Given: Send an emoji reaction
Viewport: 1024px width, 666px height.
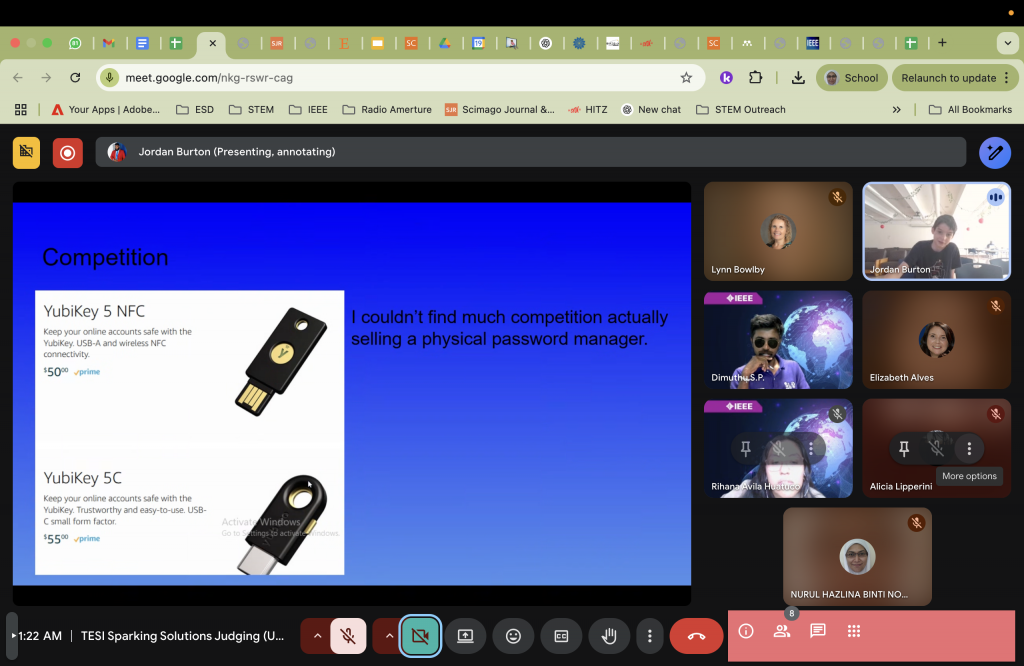Looking at the screenshot, I should [513, 636].
